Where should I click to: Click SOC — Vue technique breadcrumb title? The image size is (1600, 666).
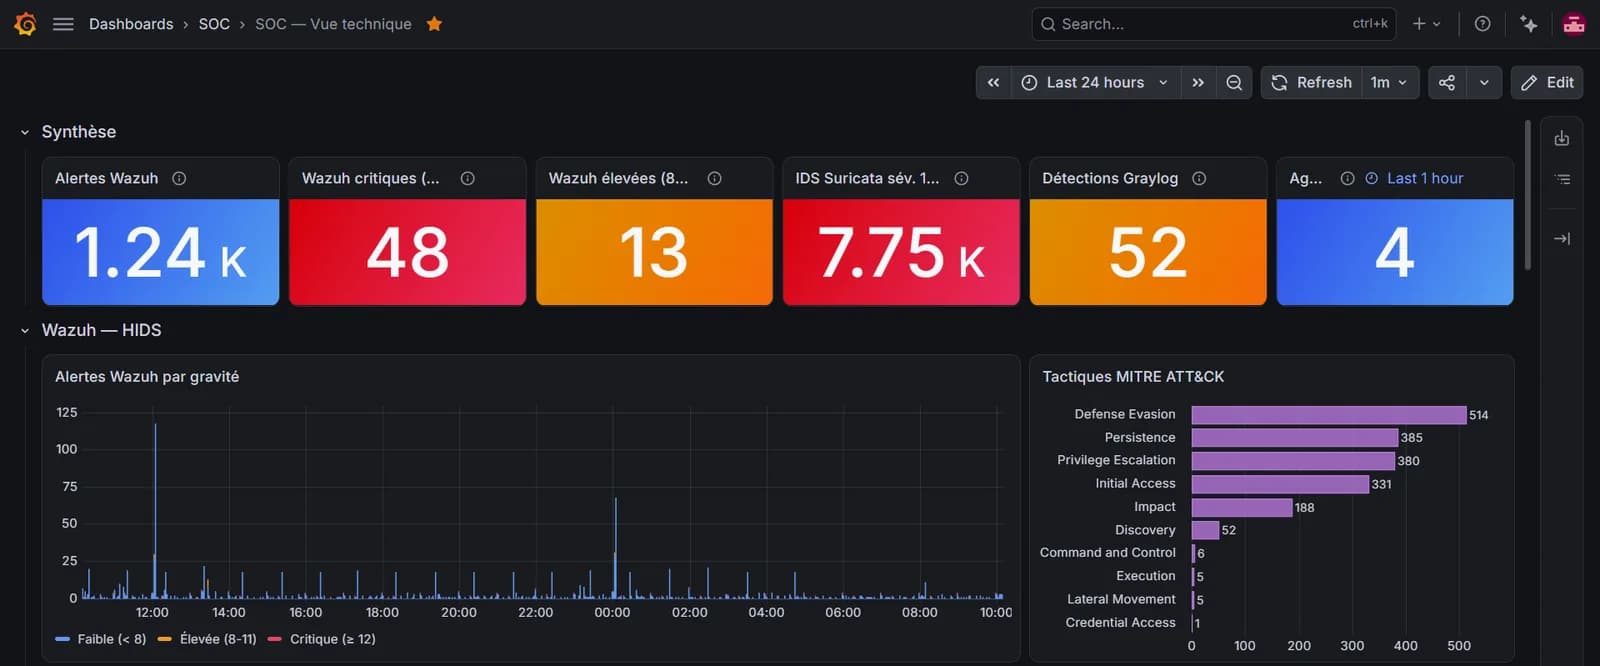click(333, 24)
